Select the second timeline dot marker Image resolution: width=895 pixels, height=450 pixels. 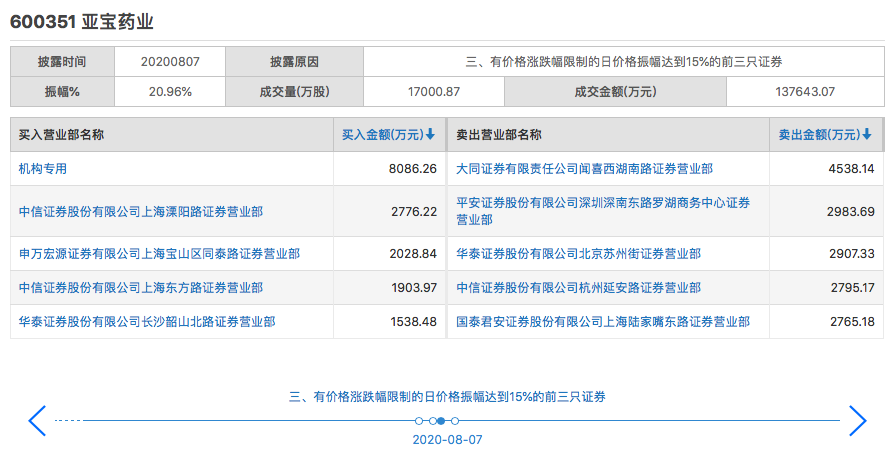click(x=433, y=421)
